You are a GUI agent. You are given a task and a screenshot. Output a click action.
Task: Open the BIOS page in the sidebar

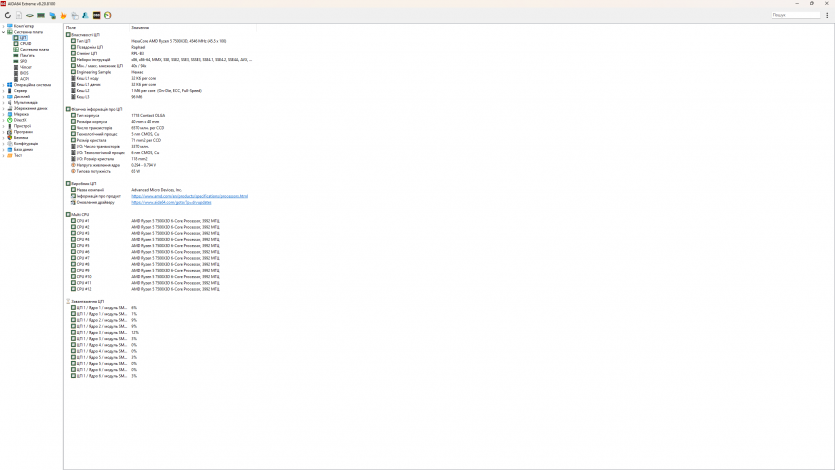[x=24, y=73]
